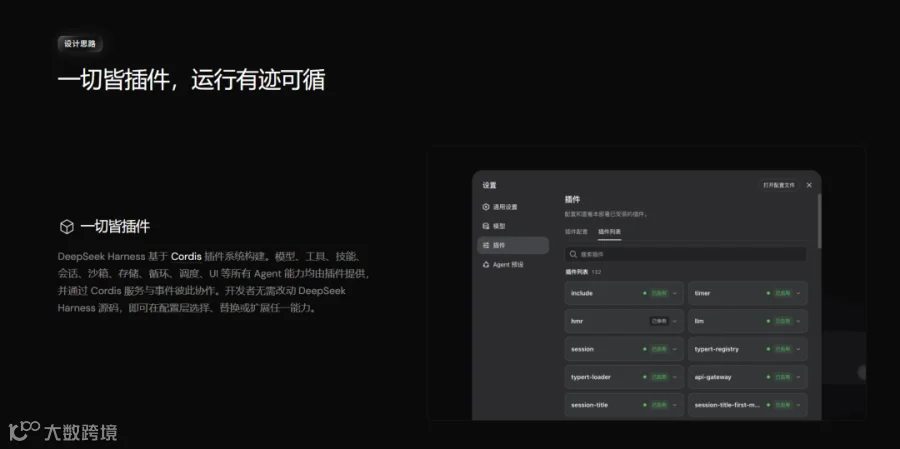This screenshot has height=449, width=900.
Task: Expand the hmr plugin chevron
Action: [x=674, y=321]
